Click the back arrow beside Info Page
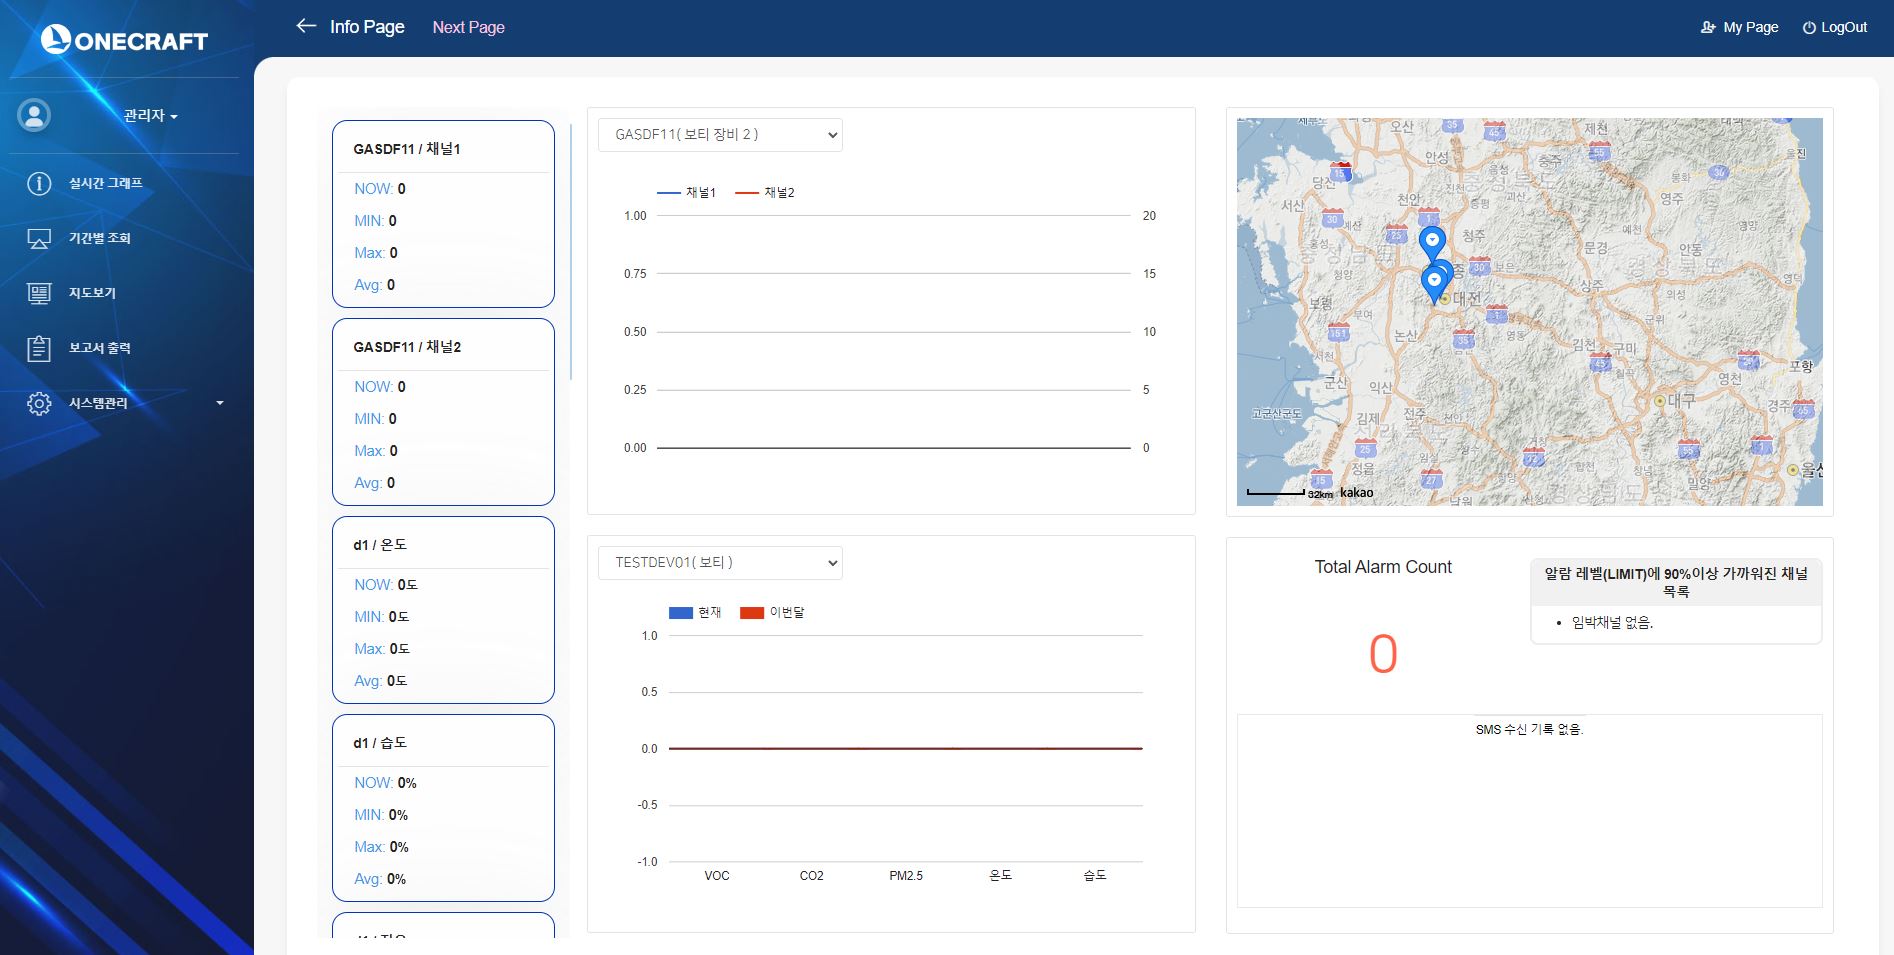The width and height of the screenshot is (1894, 955). coord(306,26)
